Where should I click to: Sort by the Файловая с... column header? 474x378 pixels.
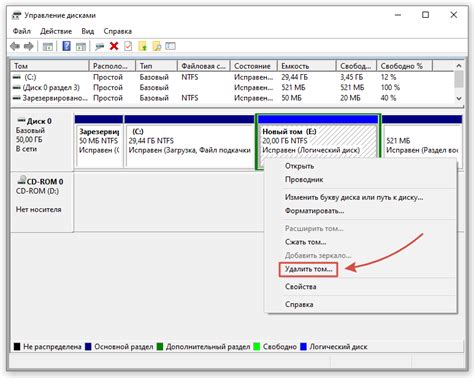[x=204, y=66]
